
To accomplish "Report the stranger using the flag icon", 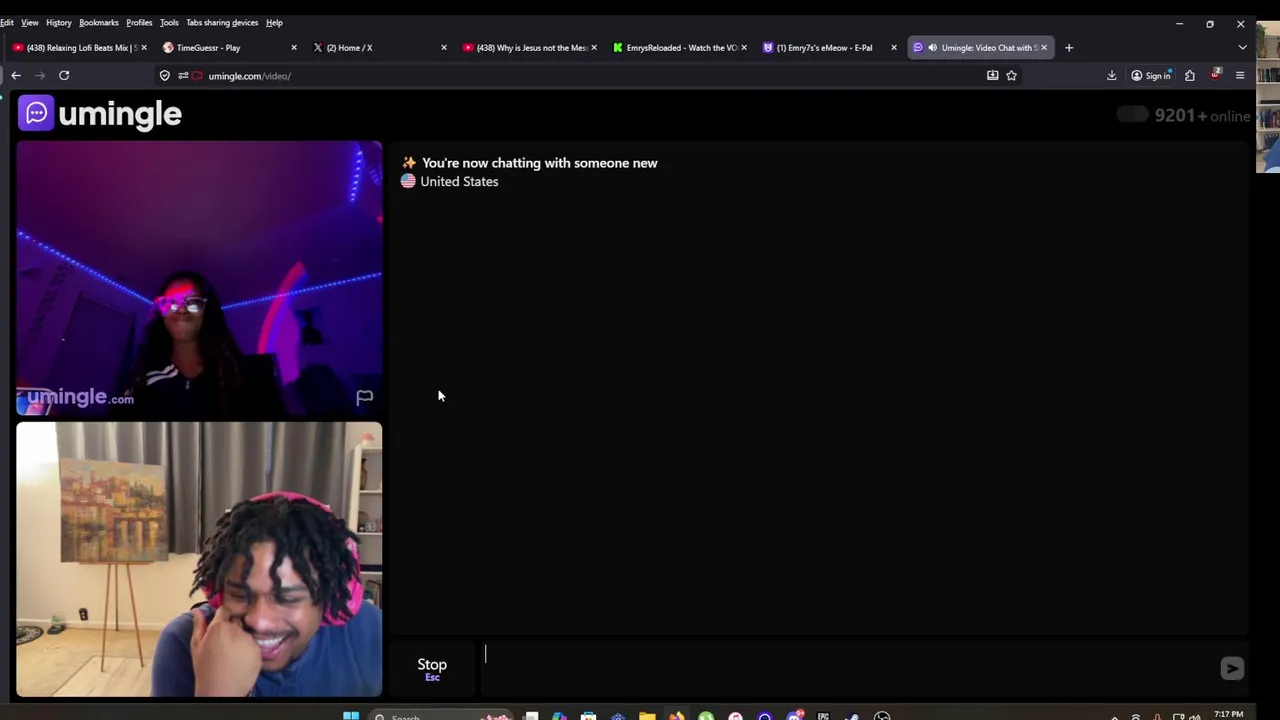I will coord(364,398).
